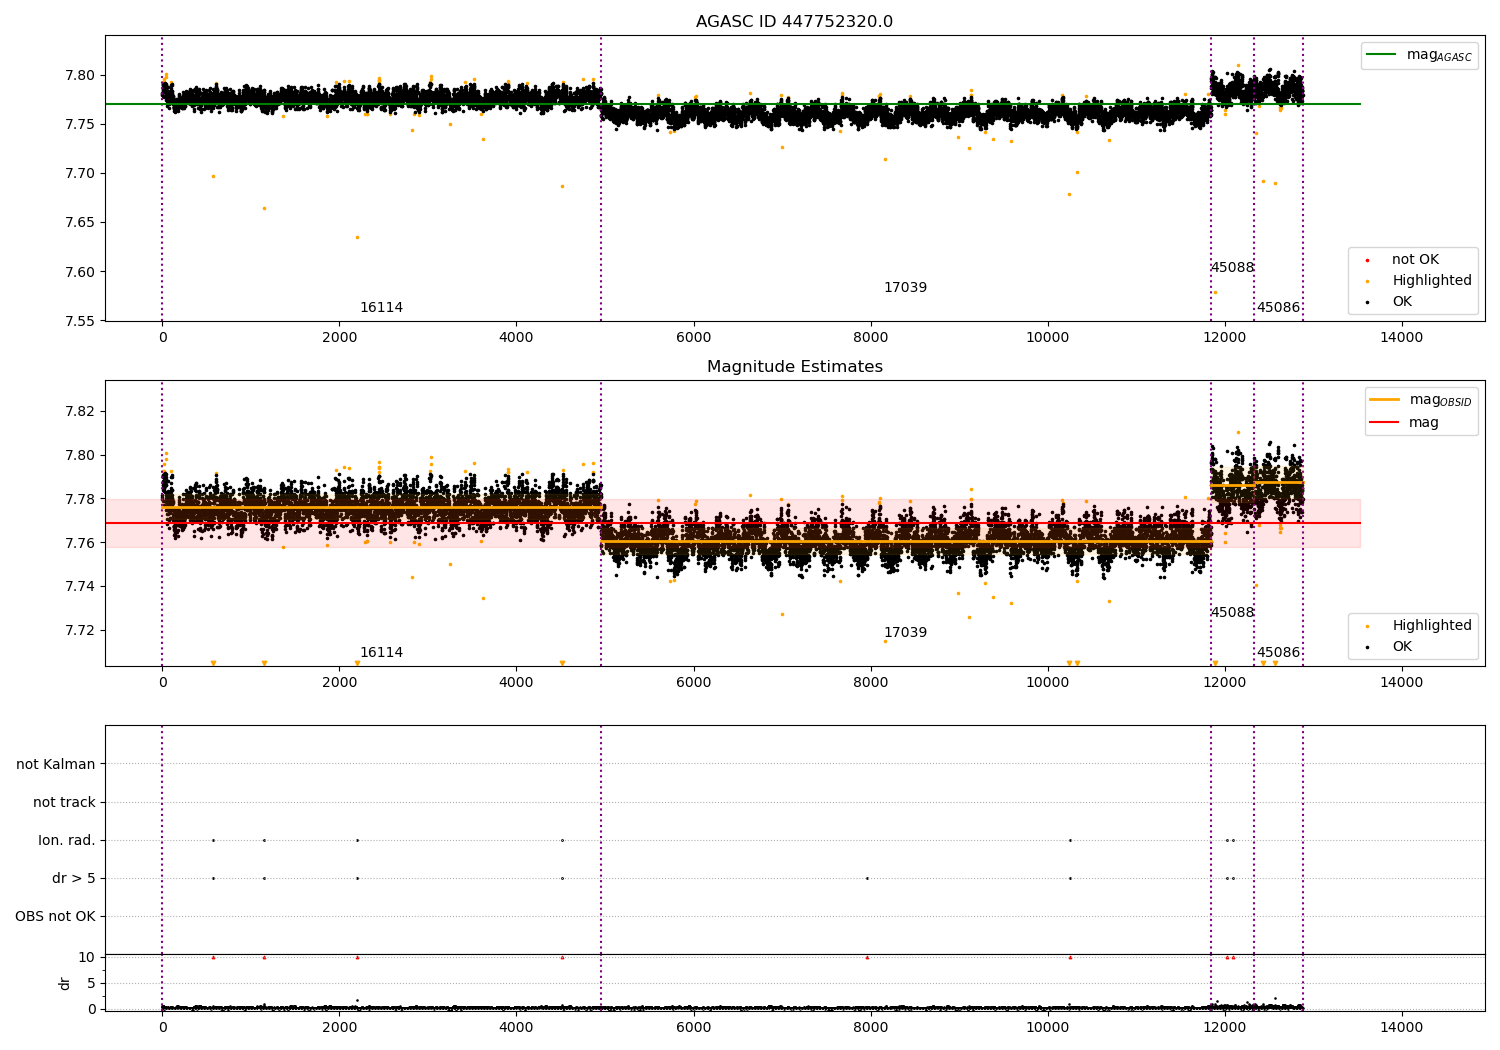Click the 45088 label in the top plot

click(1232, 268)
